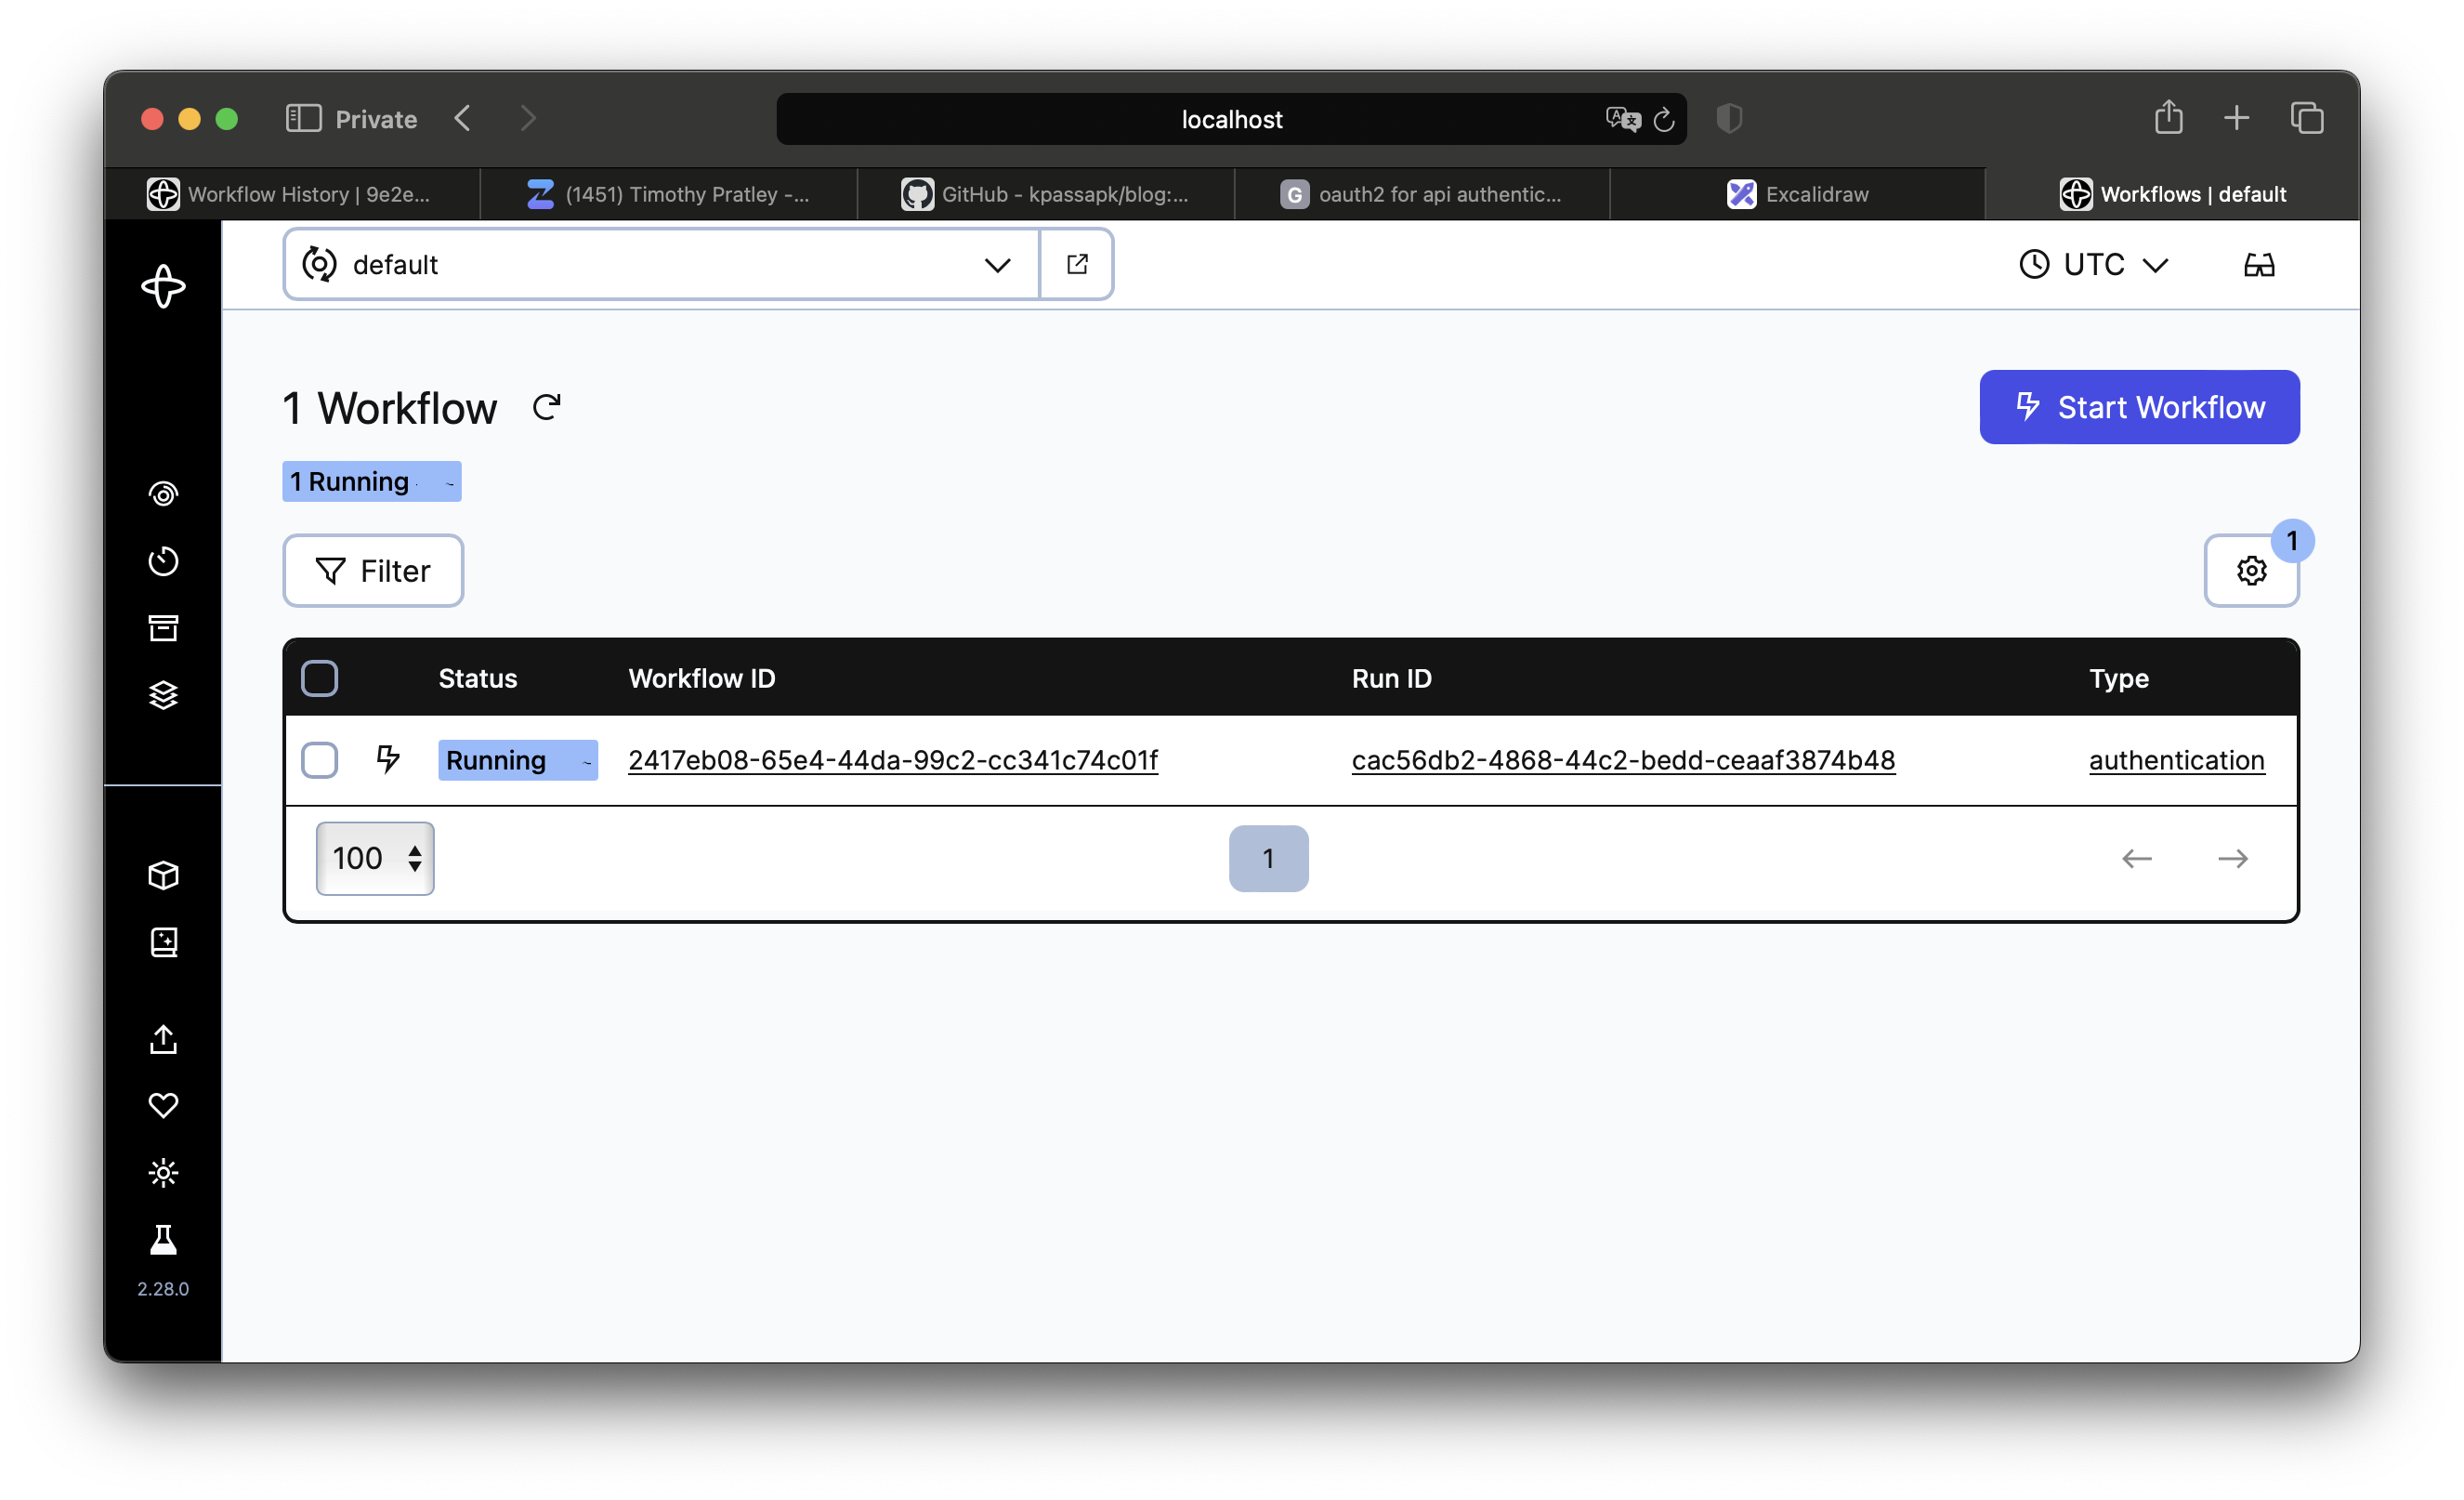Click the workflow lightning bolt icon
The width and height of the screenshot is (2464, 1500).
(387, 758)
